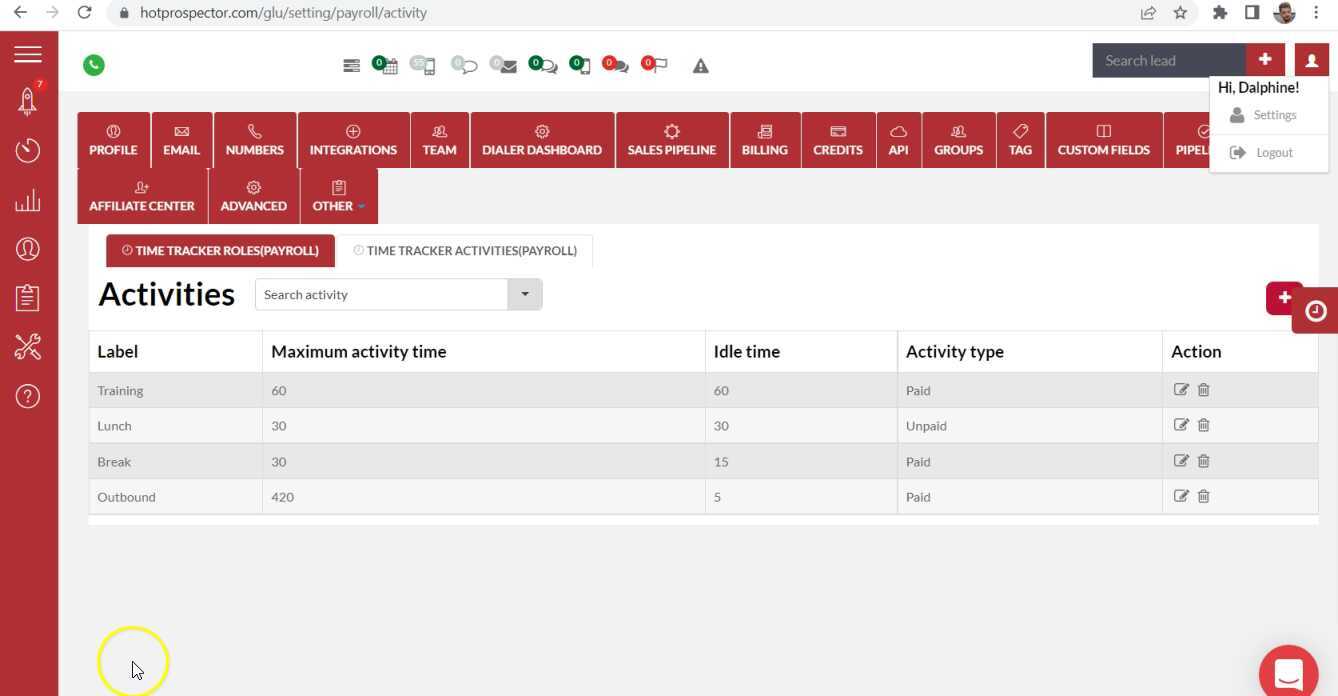Image resolution: width=1338 pixels, height=696 pixels.
Task: Delete the Break activity with trash icon
Action: (x=1204, y=461)
